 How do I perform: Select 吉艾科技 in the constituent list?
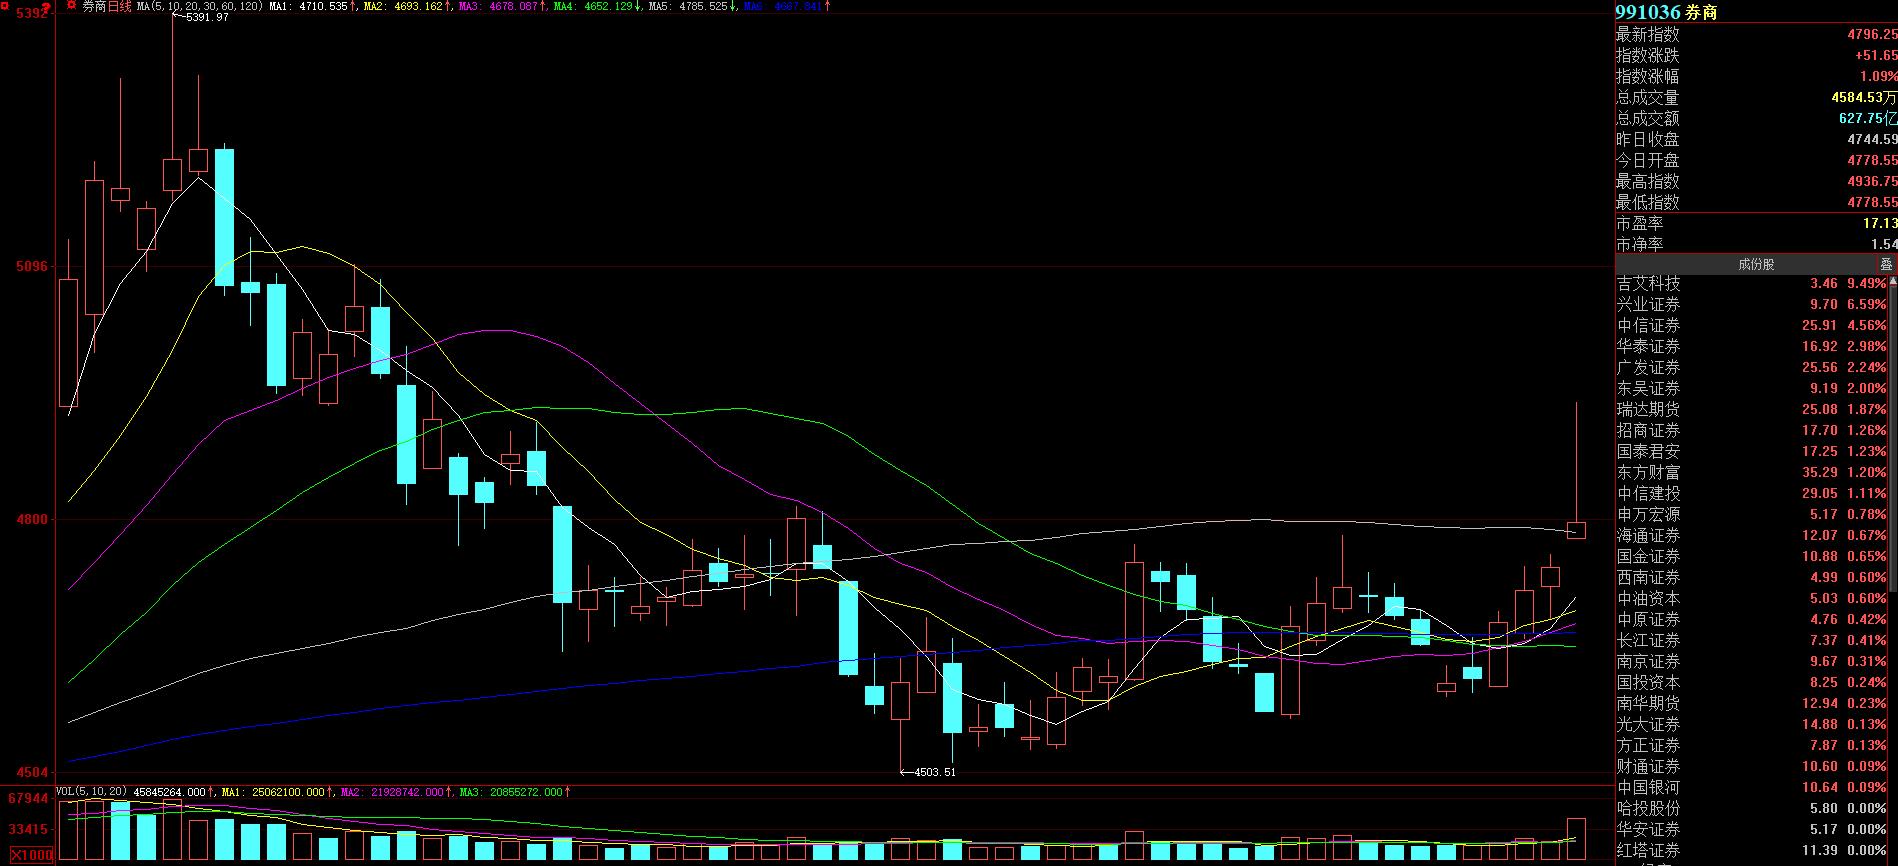click(x=1648, y=284)
